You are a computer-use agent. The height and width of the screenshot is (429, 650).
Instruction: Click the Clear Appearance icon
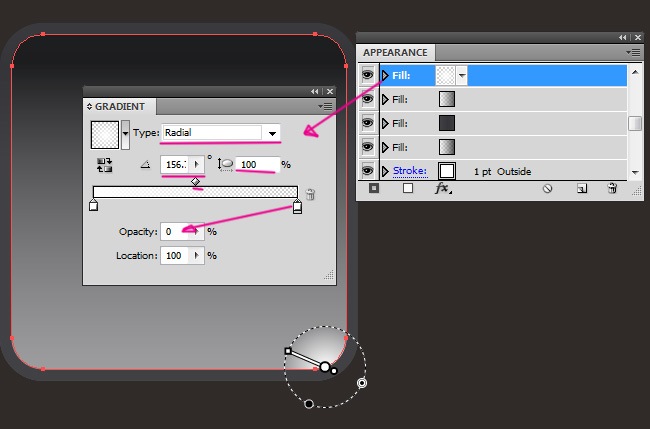pos(548,188)
